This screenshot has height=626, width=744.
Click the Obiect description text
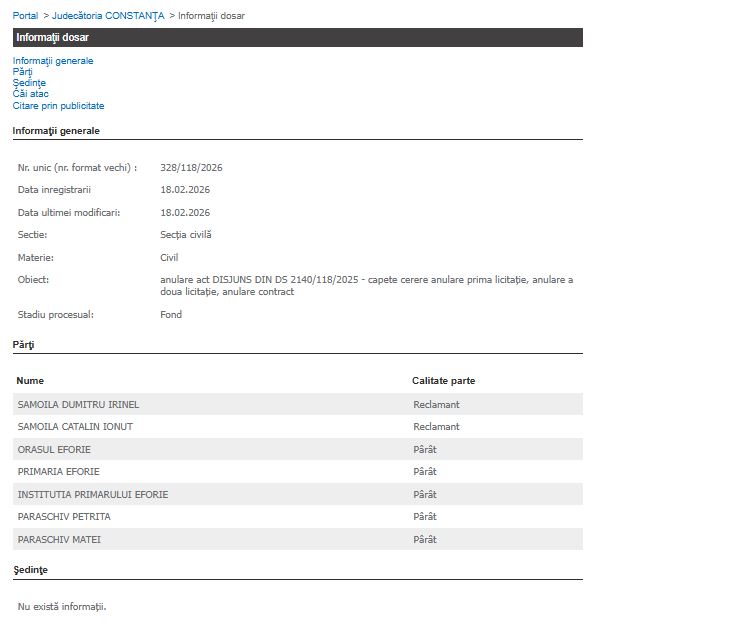coord(366,285)
